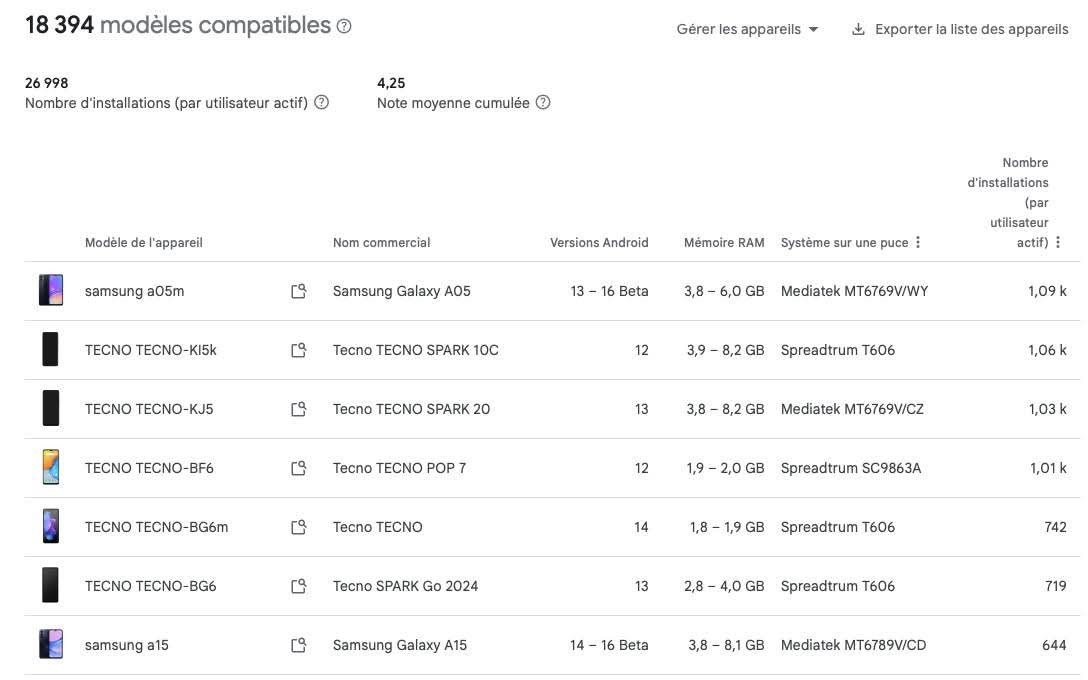Click Mediatek MT6789V/CD chip cell
Viewport: 1088px width, 680px height.
point(853,645)
